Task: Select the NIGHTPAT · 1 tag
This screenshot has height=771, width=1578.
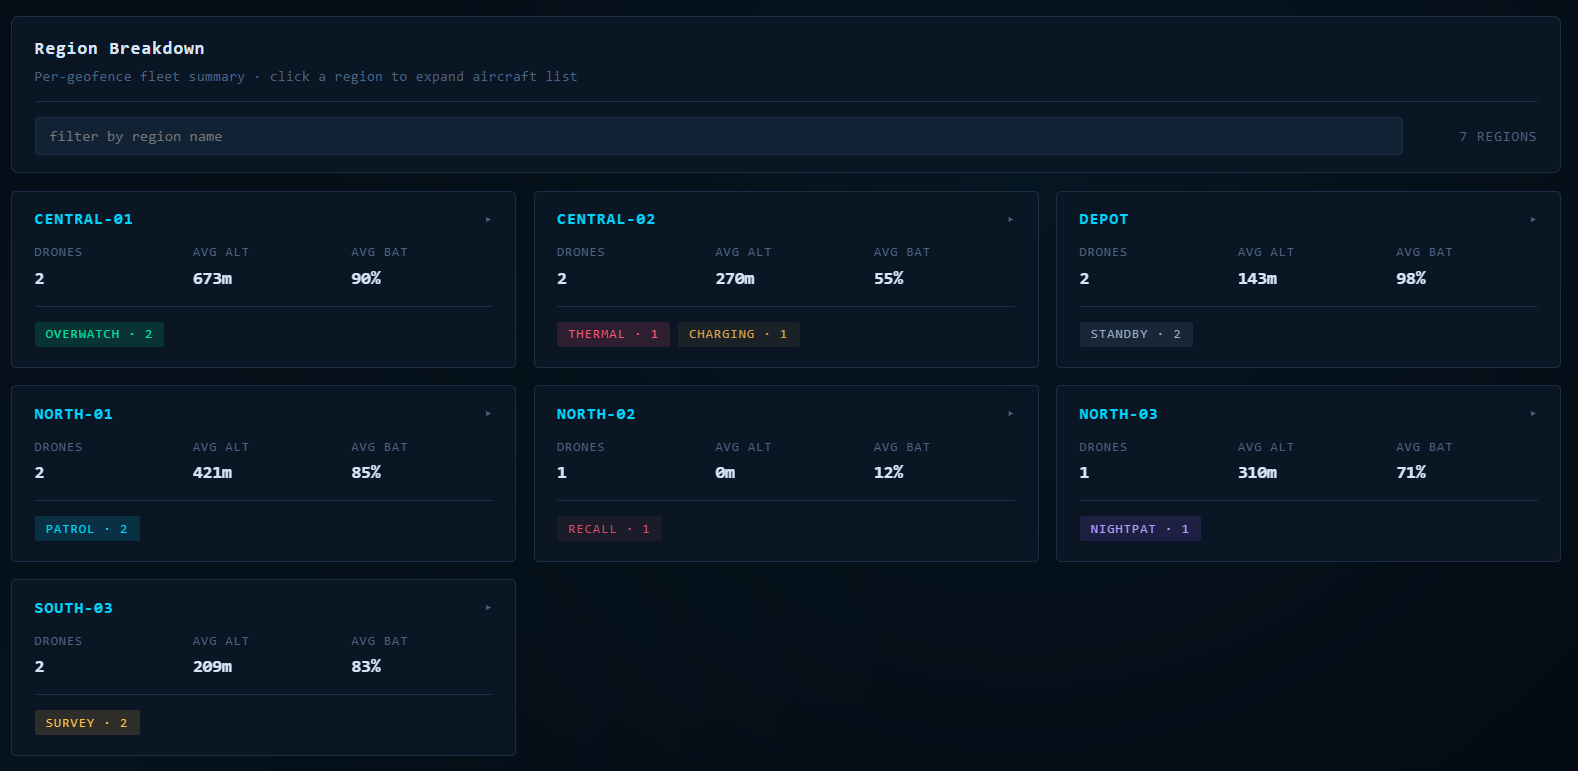Action: coord(1140,529)
